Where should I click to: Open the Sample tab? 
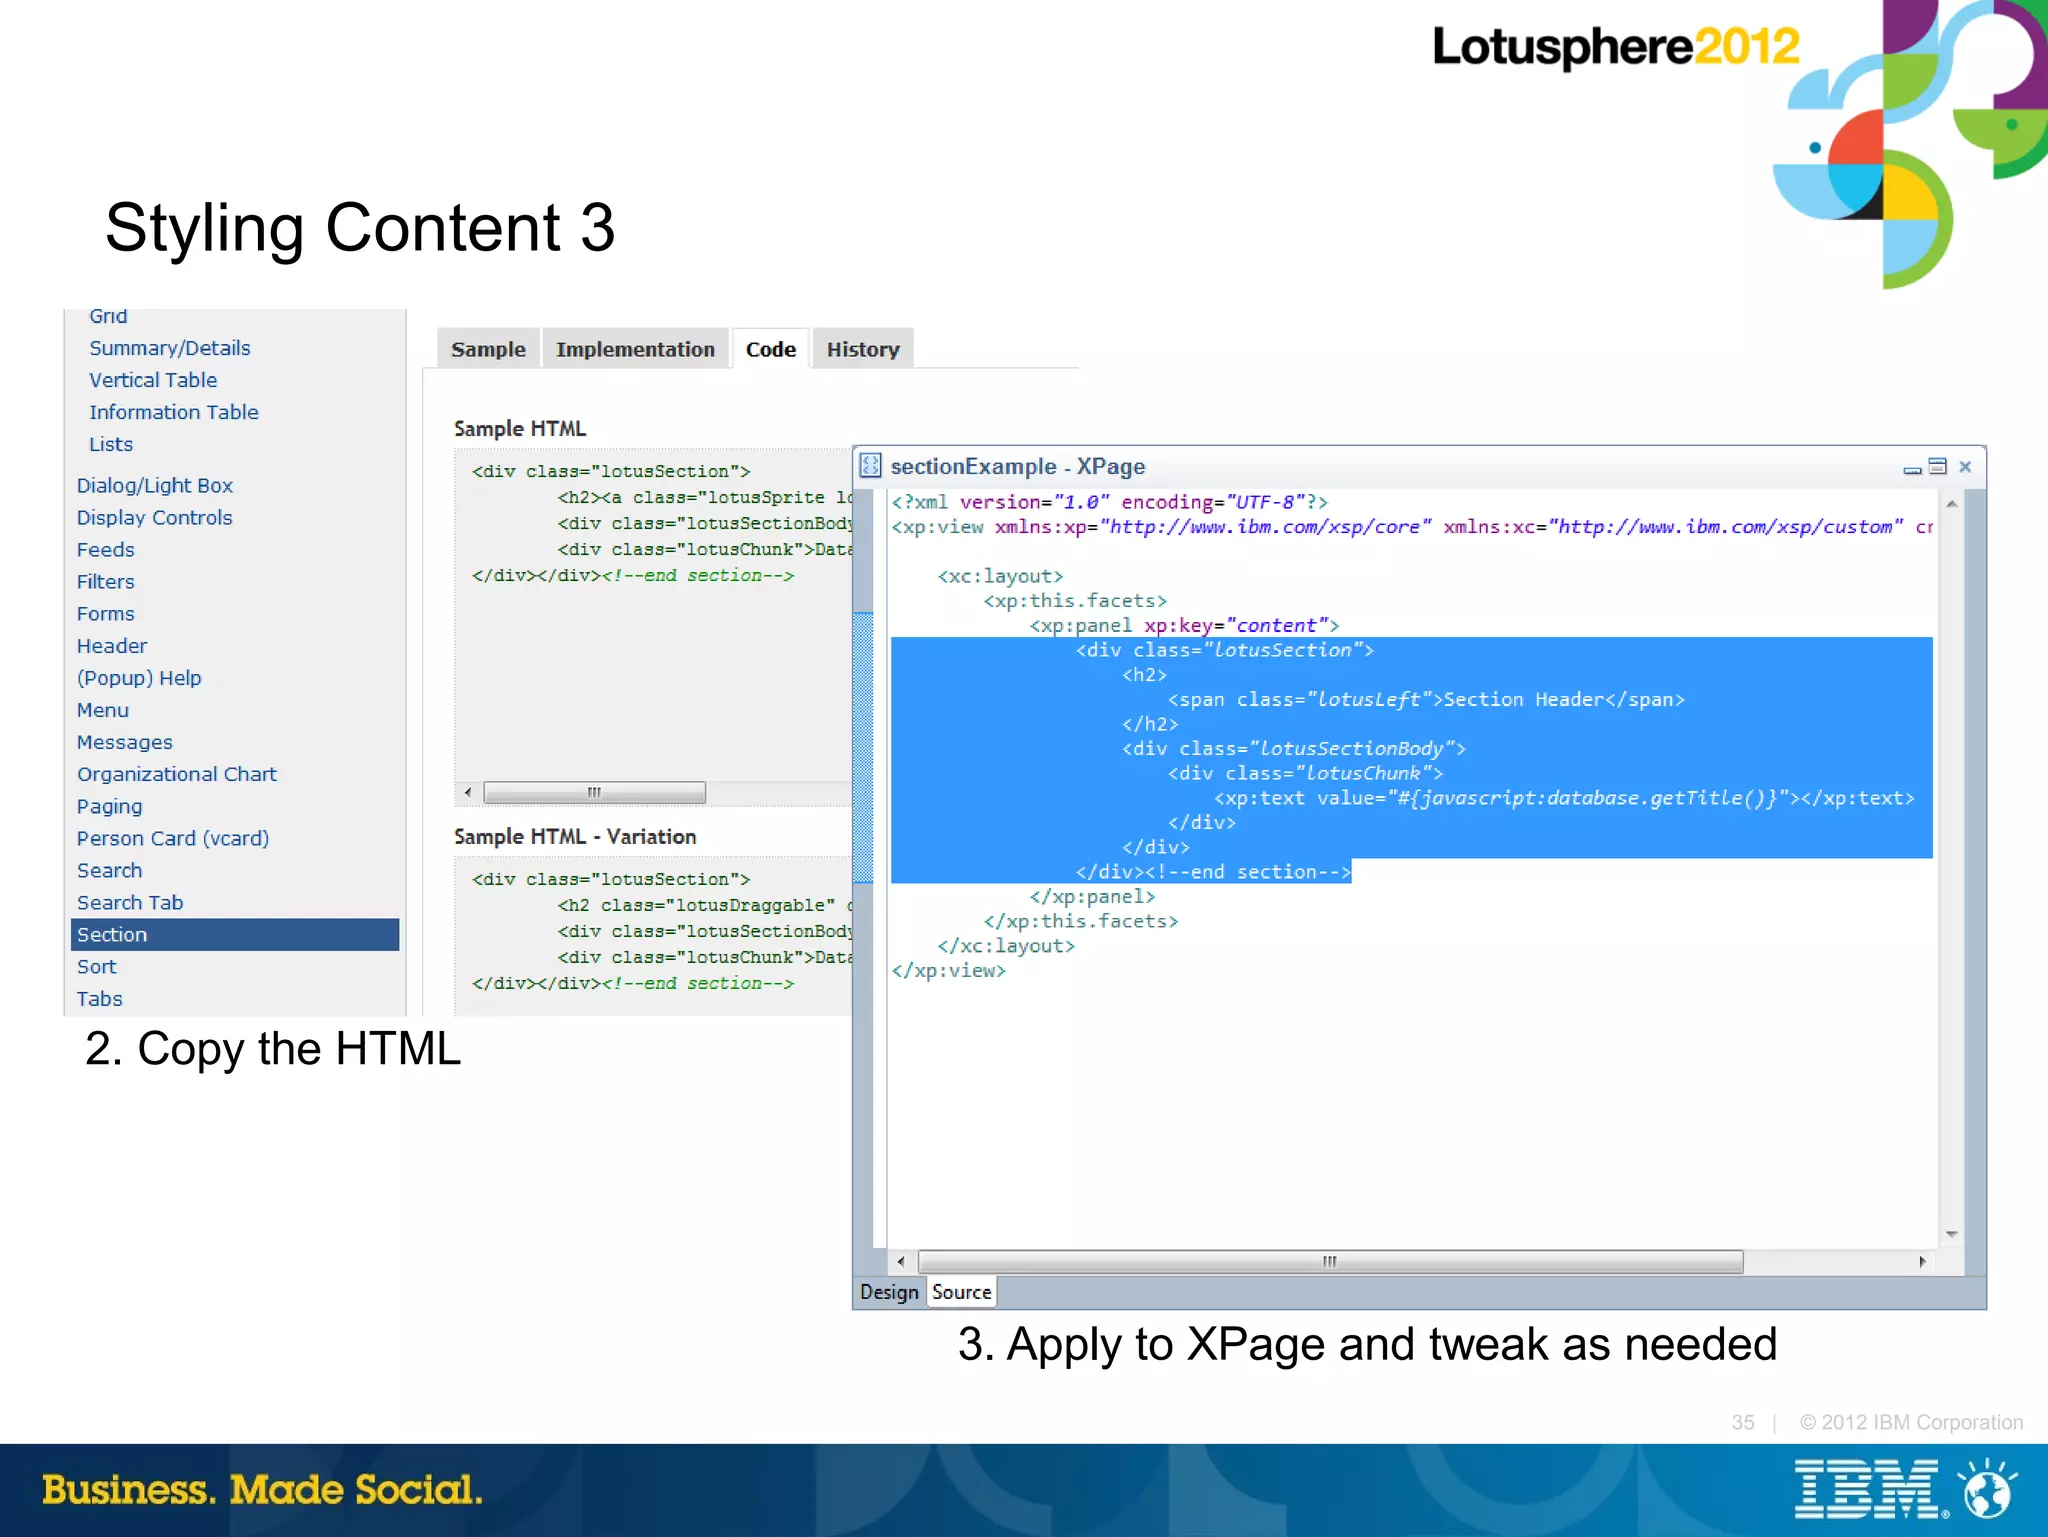tap(488, 349)
